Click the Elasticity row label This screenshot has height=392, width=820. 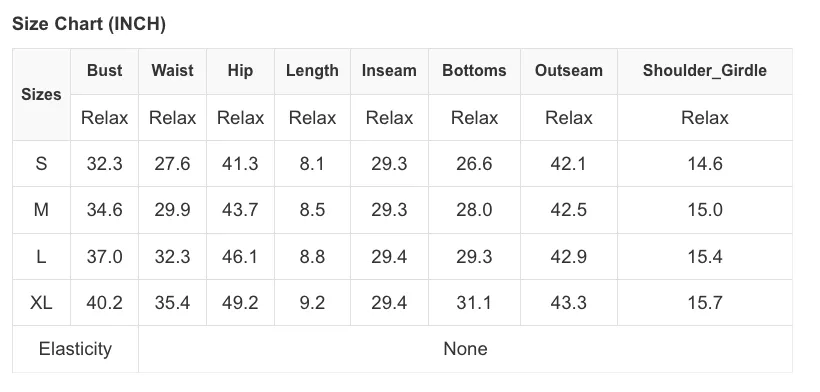tap(75, 349)
